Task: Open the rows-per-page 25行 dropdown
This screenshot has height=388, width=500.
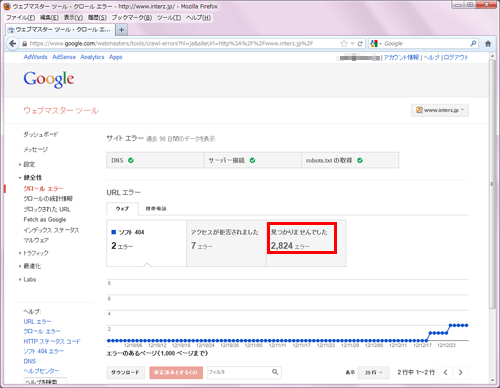Action: tap(373, 372)
